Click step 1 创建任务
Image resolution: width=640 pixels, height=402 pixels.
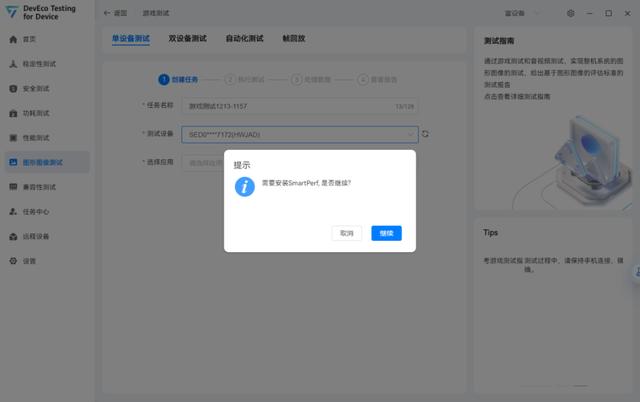178,80
